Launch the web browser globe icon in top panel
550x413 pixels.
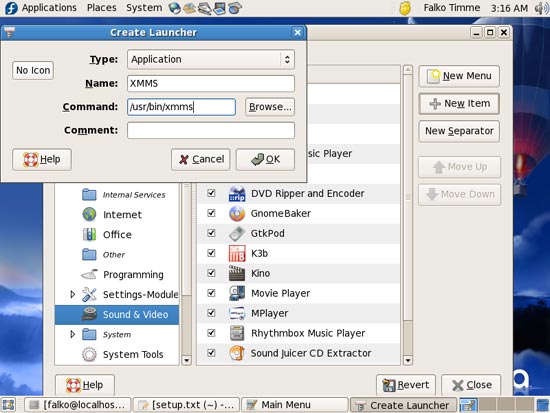(174, 8)
